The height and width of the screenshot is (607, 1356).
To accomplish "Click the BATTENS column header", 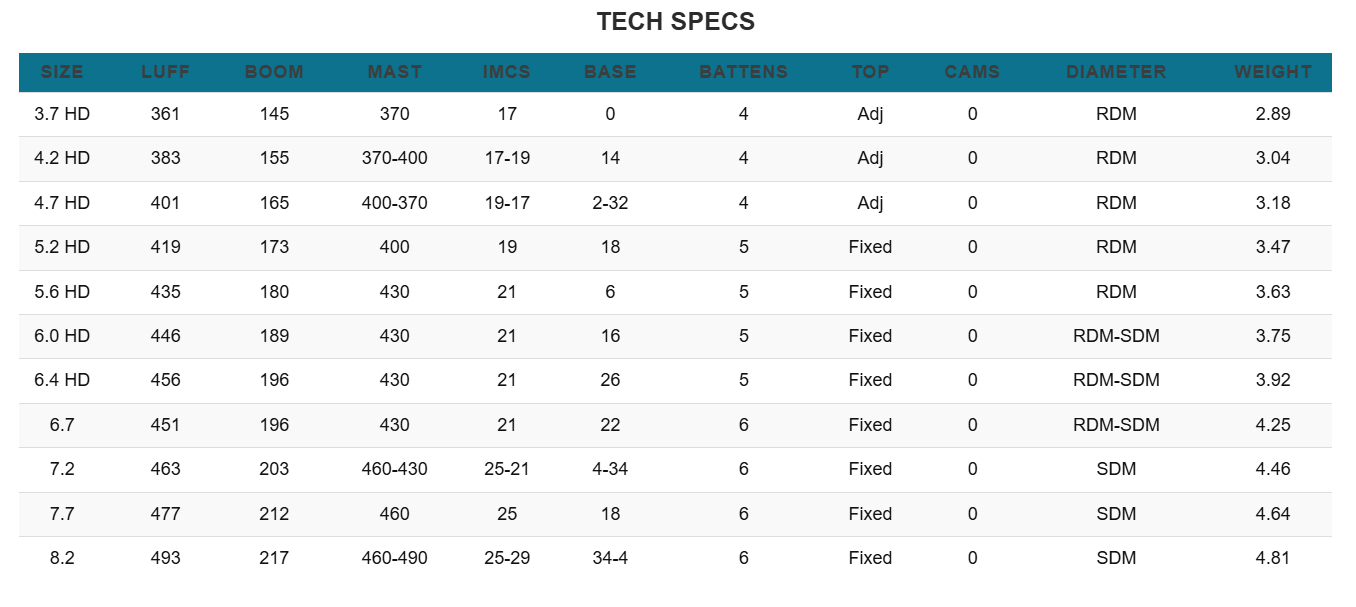I will 743,72.
